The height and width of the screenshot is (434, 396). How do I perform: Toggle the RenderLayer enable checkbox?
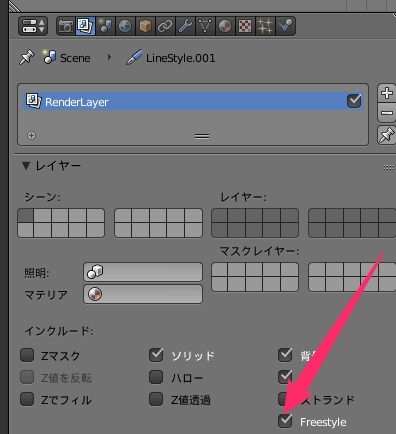tap(354, 101)
